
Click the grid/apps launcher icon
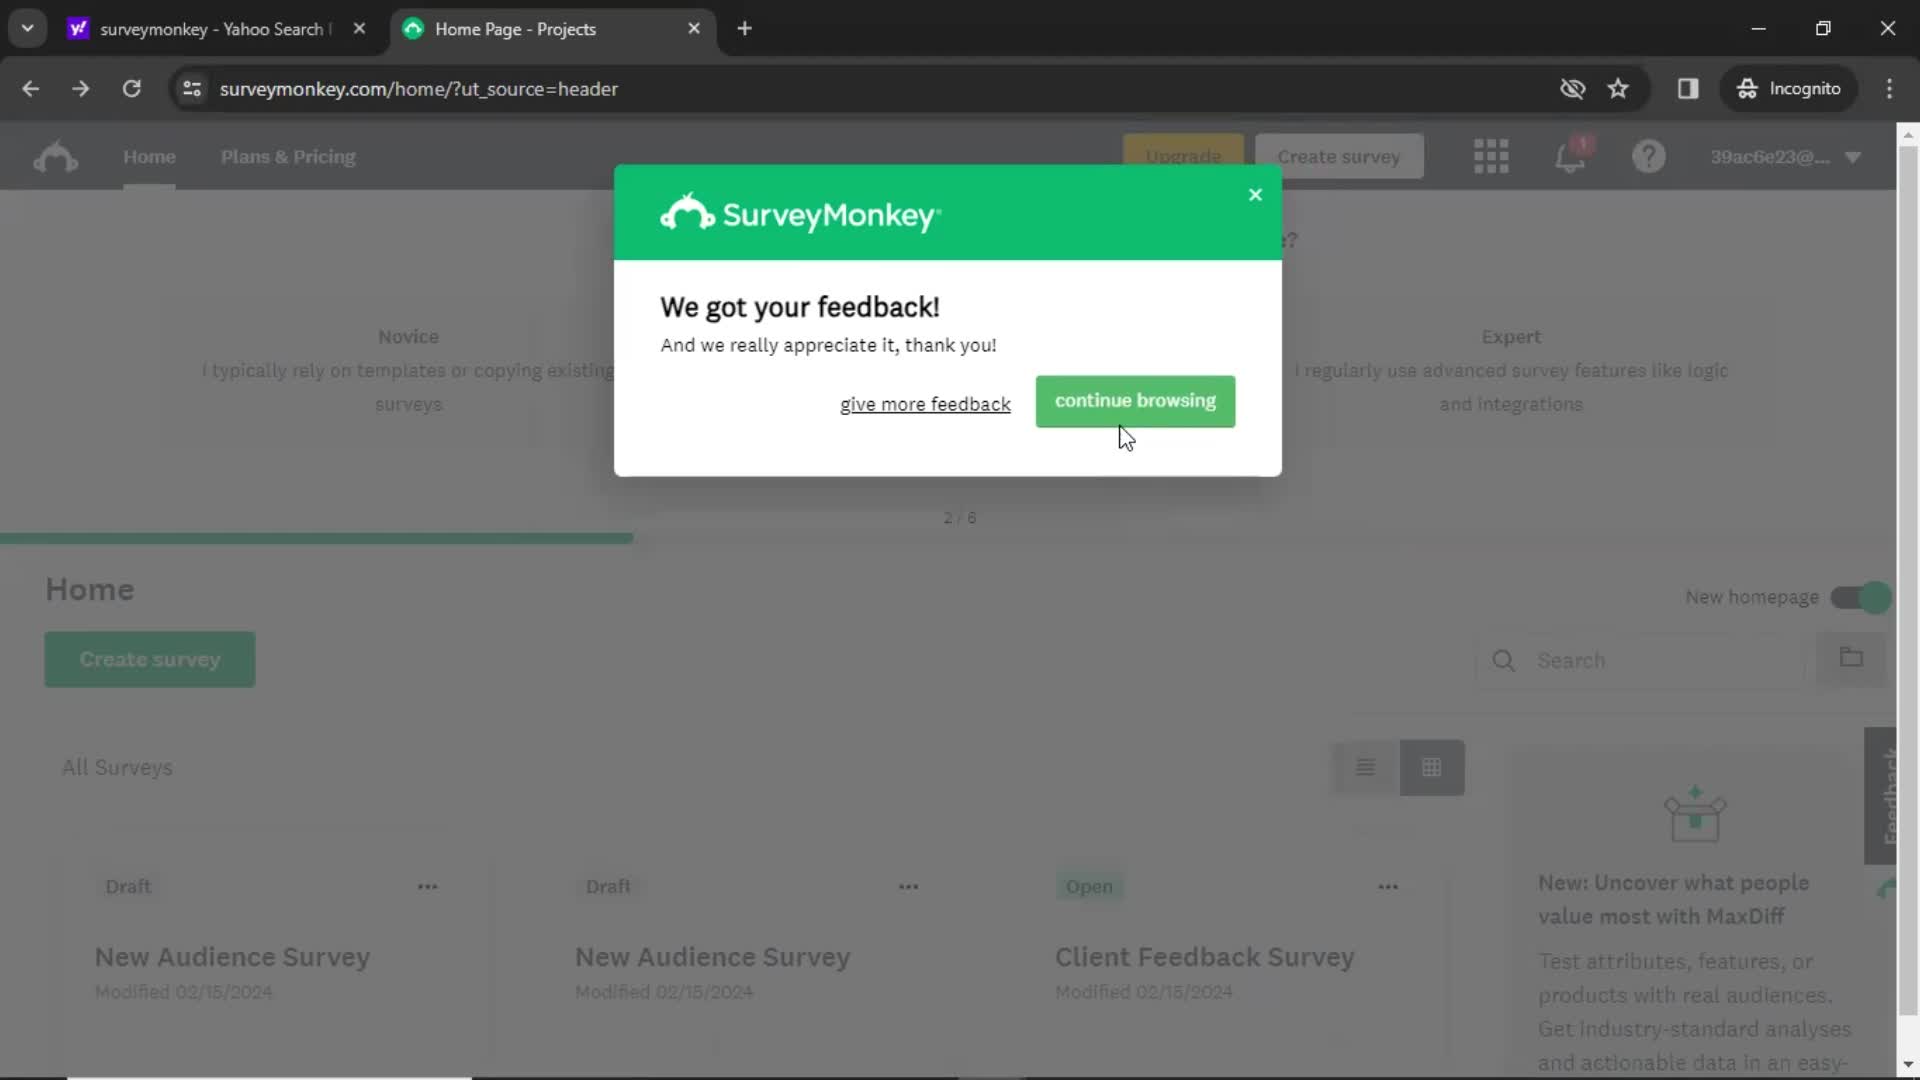point(1491,156)
